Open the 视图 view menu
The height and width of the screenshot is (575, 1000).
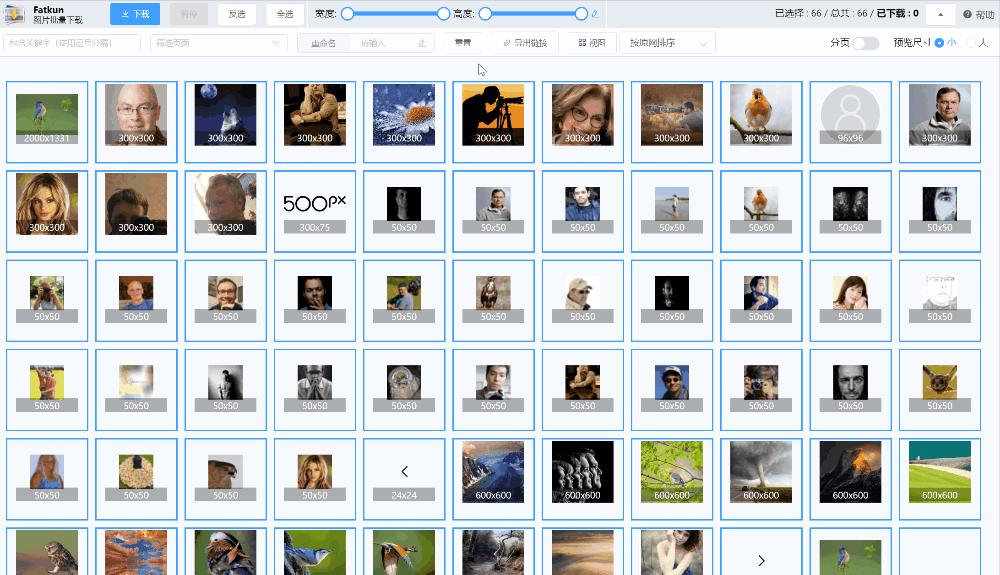592,43
